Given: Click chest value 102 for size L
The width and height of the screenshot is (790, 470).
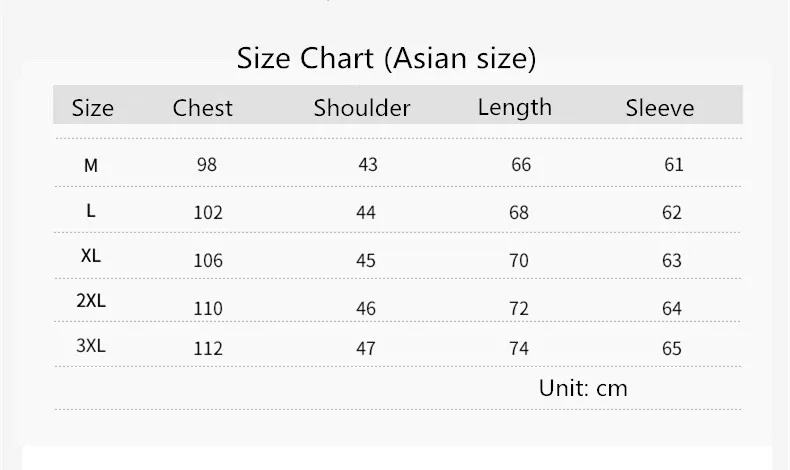Looking at the screenshot, I should 208,213.
